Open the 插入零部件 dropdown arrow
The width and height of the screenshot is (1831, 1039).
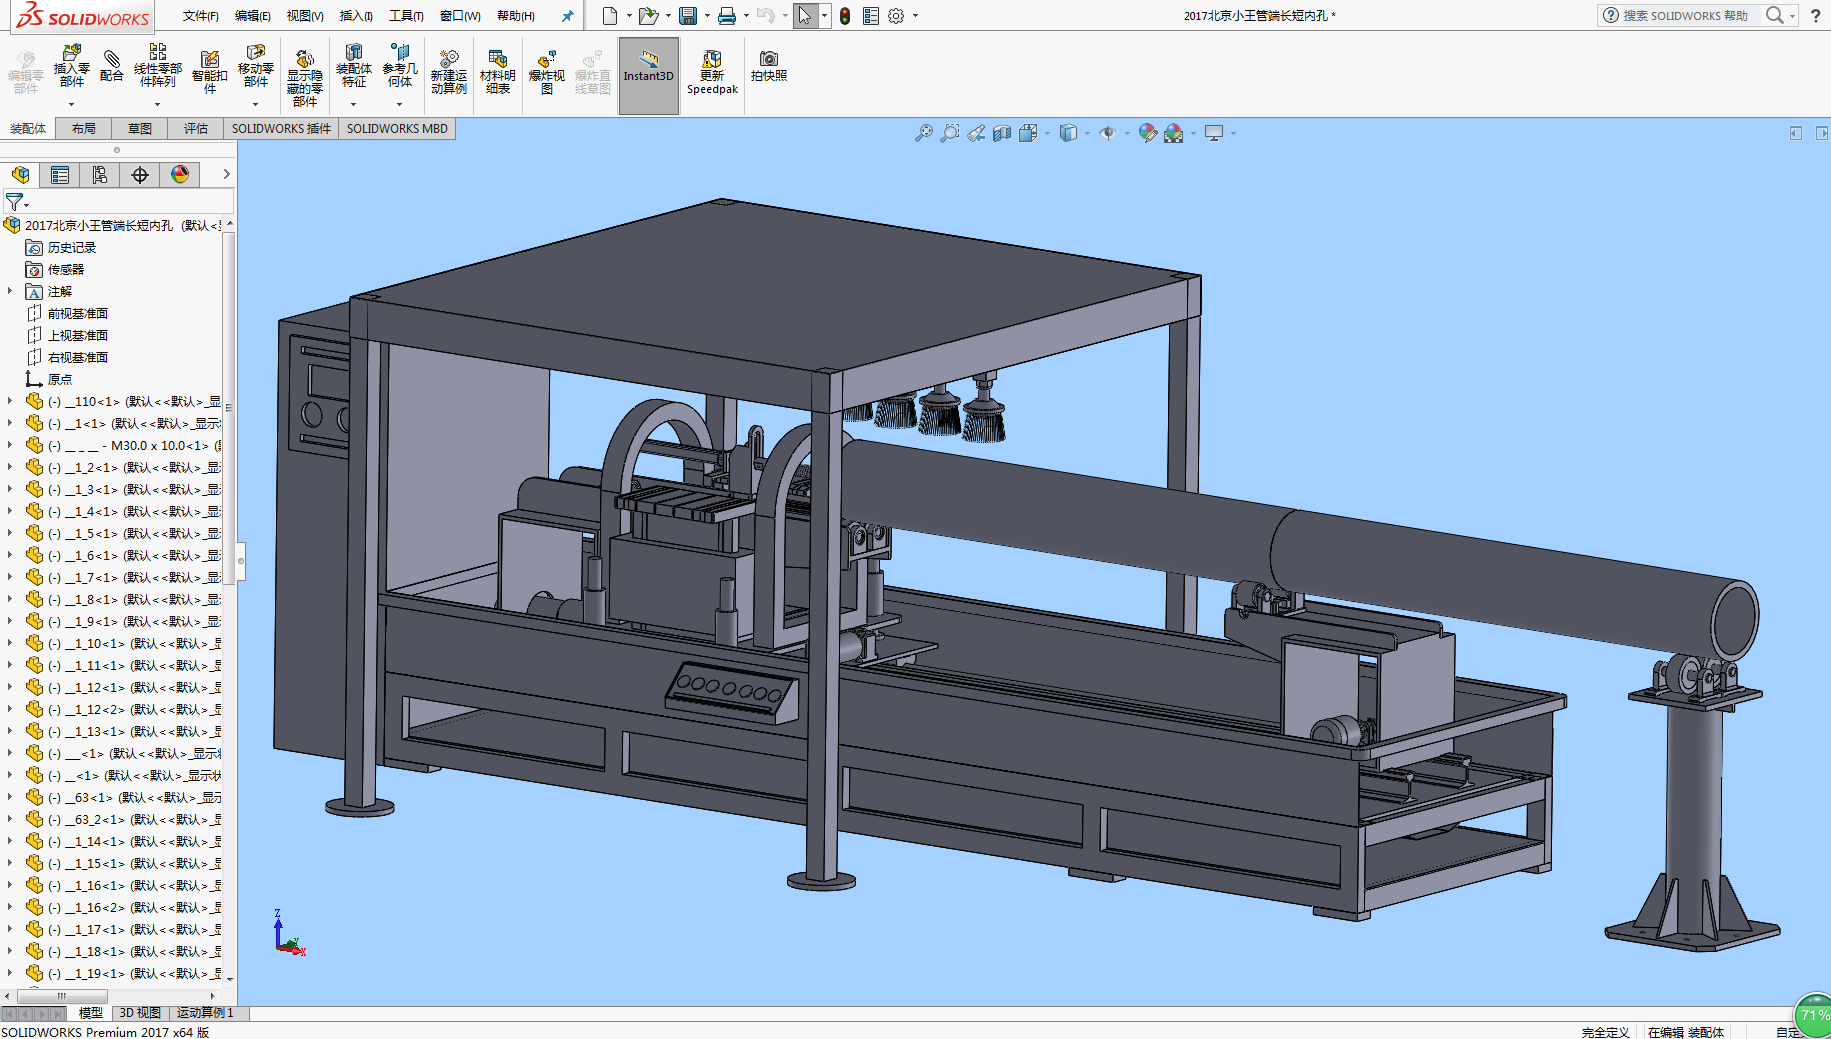point(71,104)
